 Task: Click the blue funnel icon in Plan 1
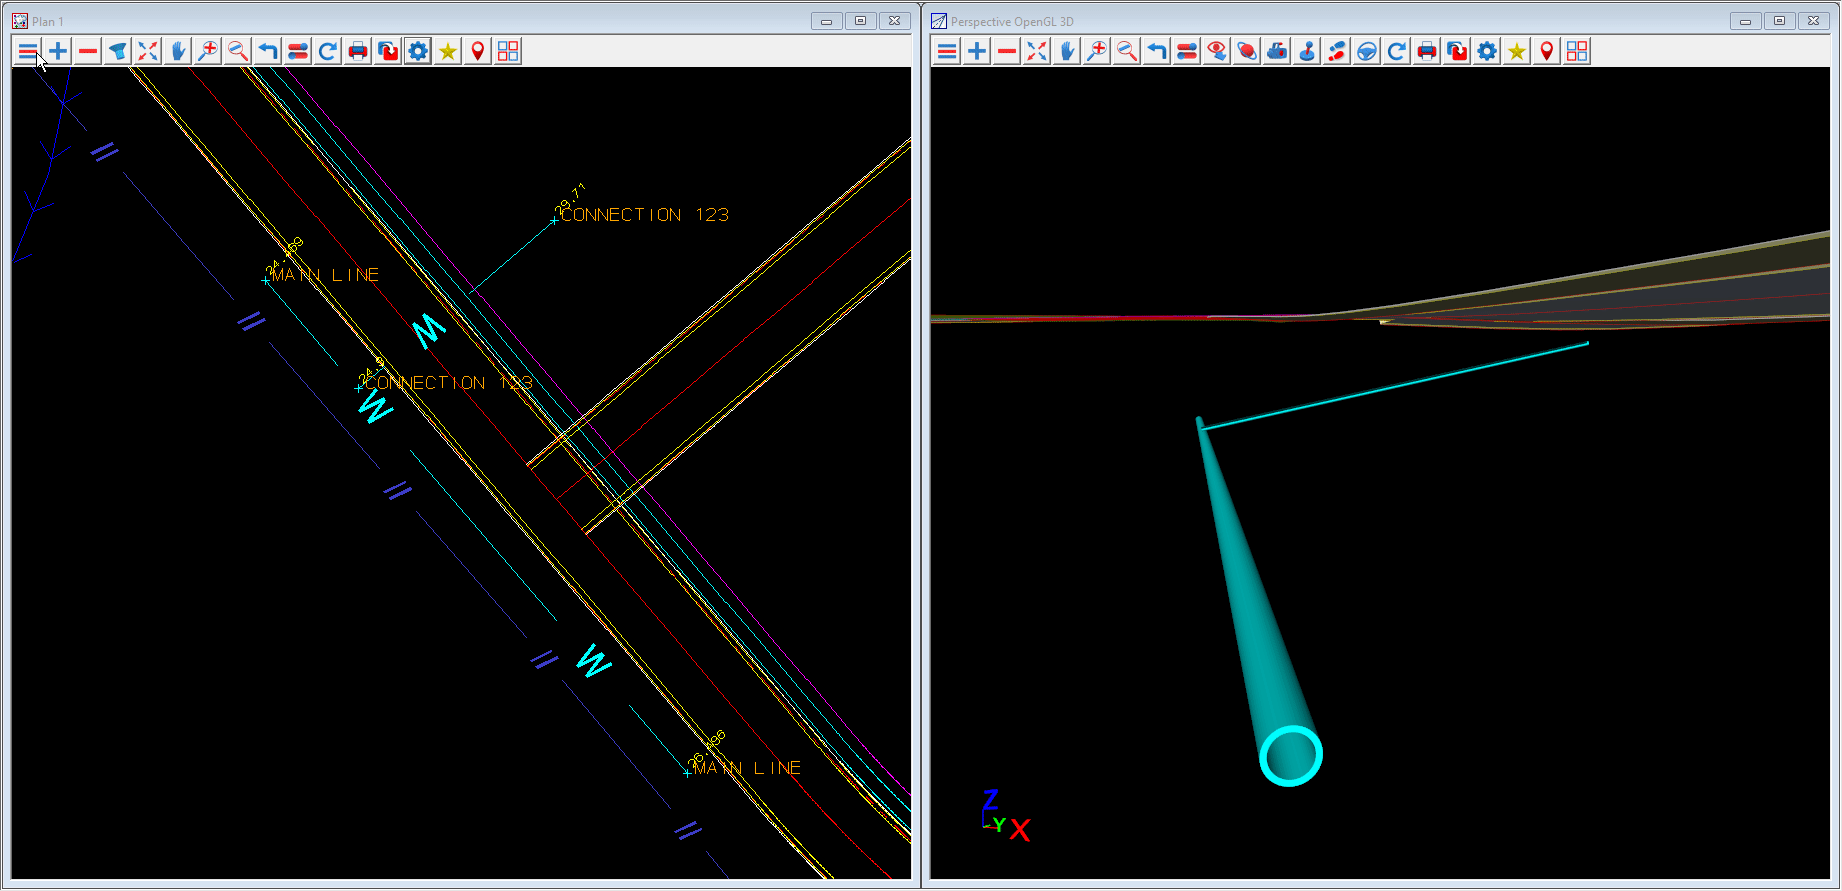(118, 51)
